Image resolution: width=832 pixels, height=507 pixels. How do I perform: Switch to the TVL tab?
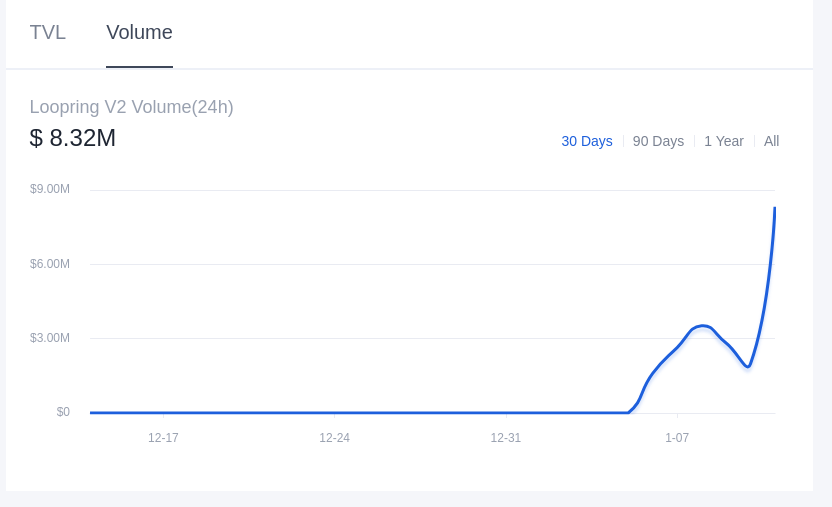47,32
